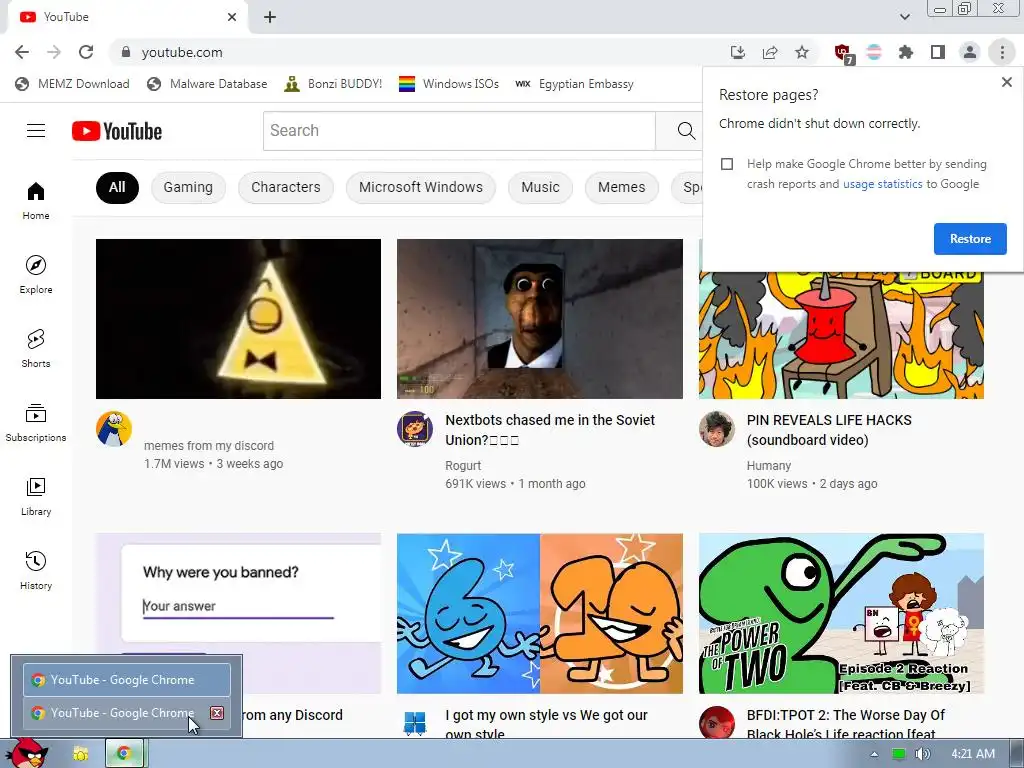Click the browser forward arrow
This screenshot has width=1024, height=768.
point(54,52)
